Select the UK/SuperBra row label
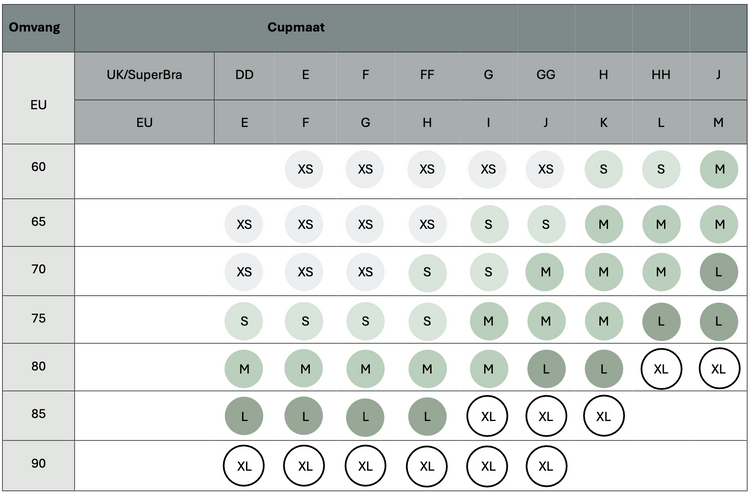 (x=145, y=74)
